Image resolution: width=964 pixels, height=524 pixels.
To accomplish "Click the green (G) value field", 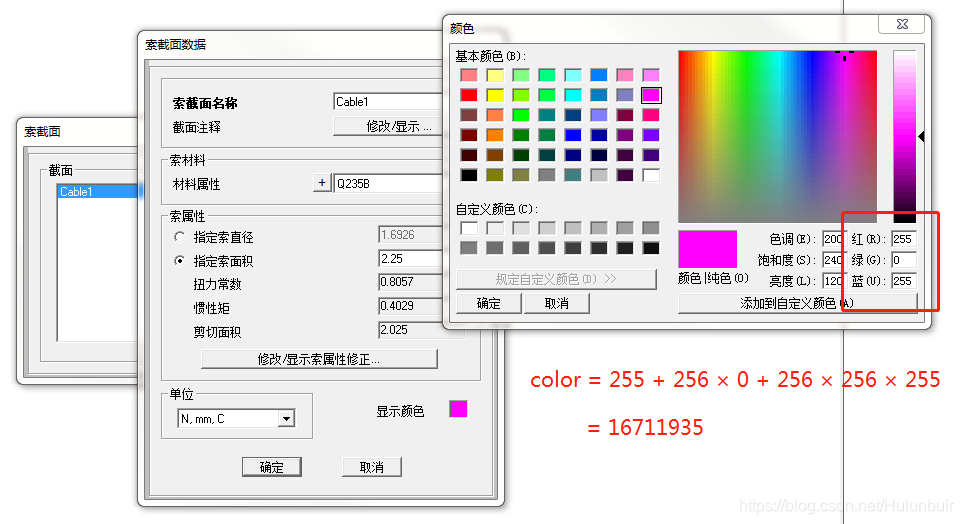I will coord(904,260).
